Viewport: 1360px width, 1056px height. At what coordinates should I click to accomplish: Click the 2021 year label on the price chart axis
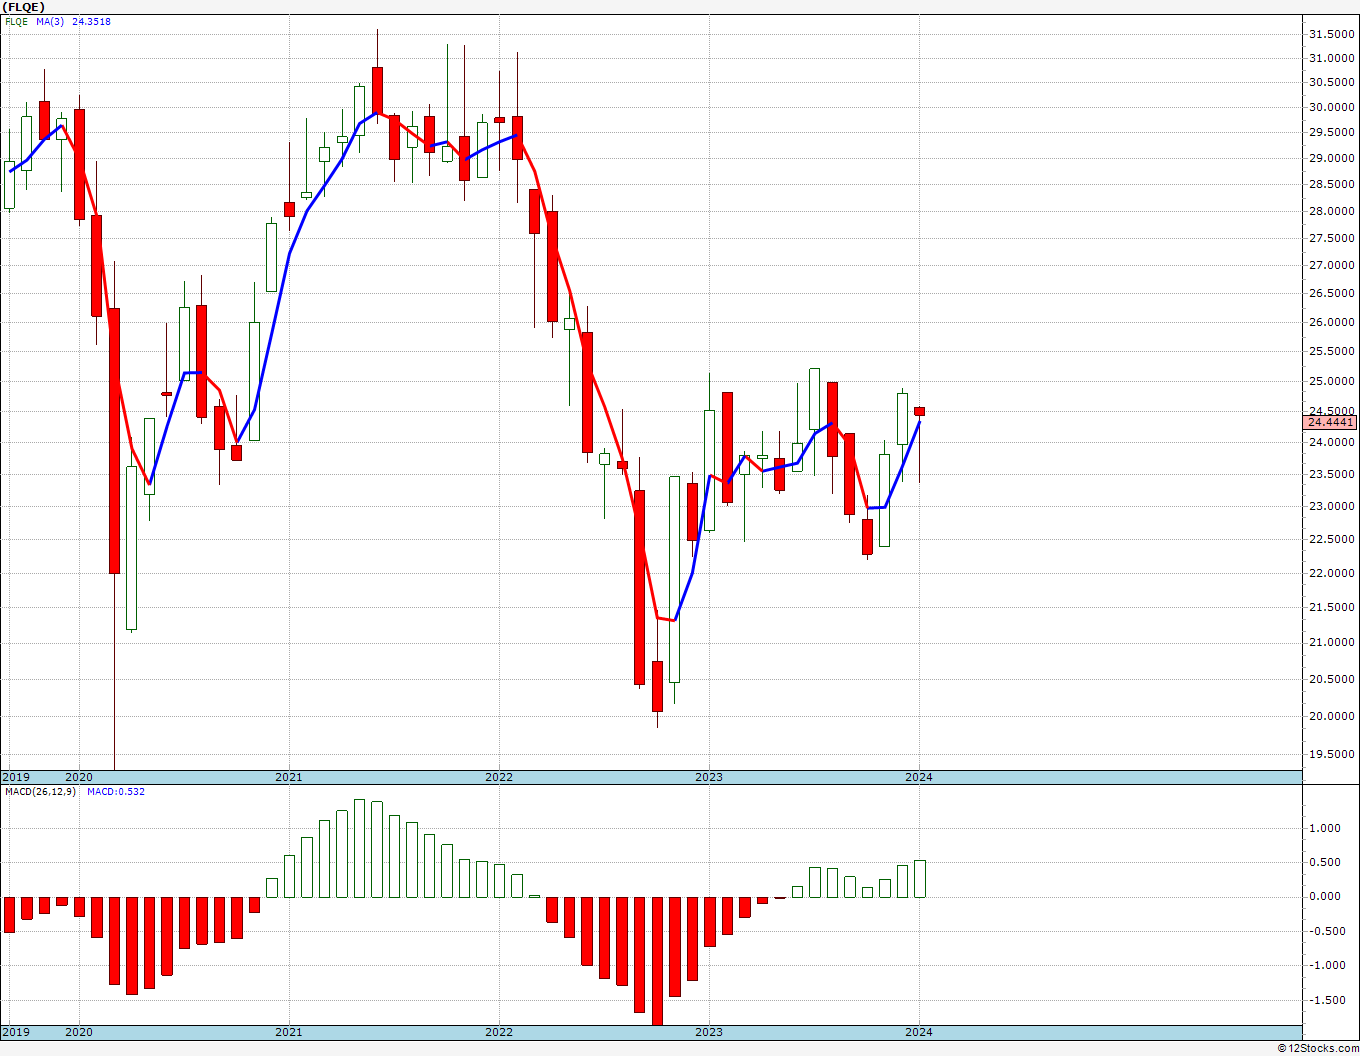[289, 777]
